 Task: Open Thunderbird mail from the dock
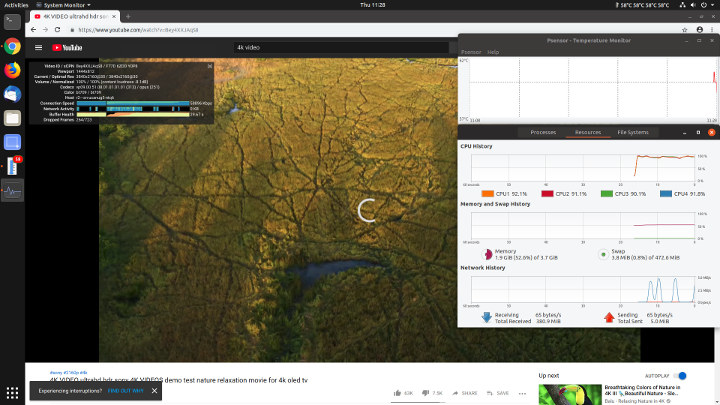pyautogui.click(x=12, y=94)
